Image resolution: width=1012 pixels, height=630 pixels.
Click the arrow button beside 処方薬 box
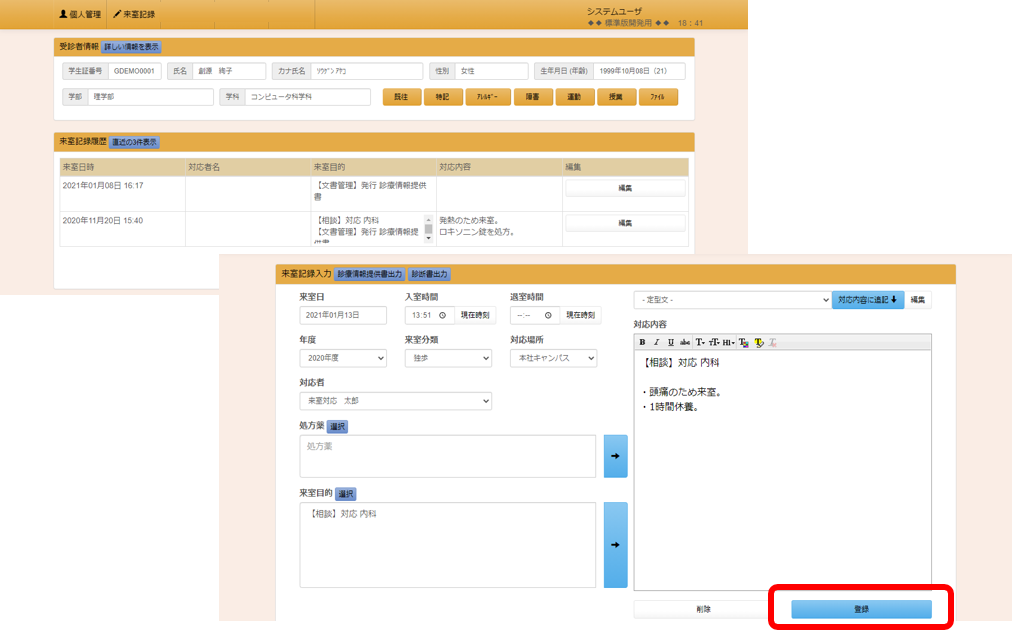[x=615, y=456]
